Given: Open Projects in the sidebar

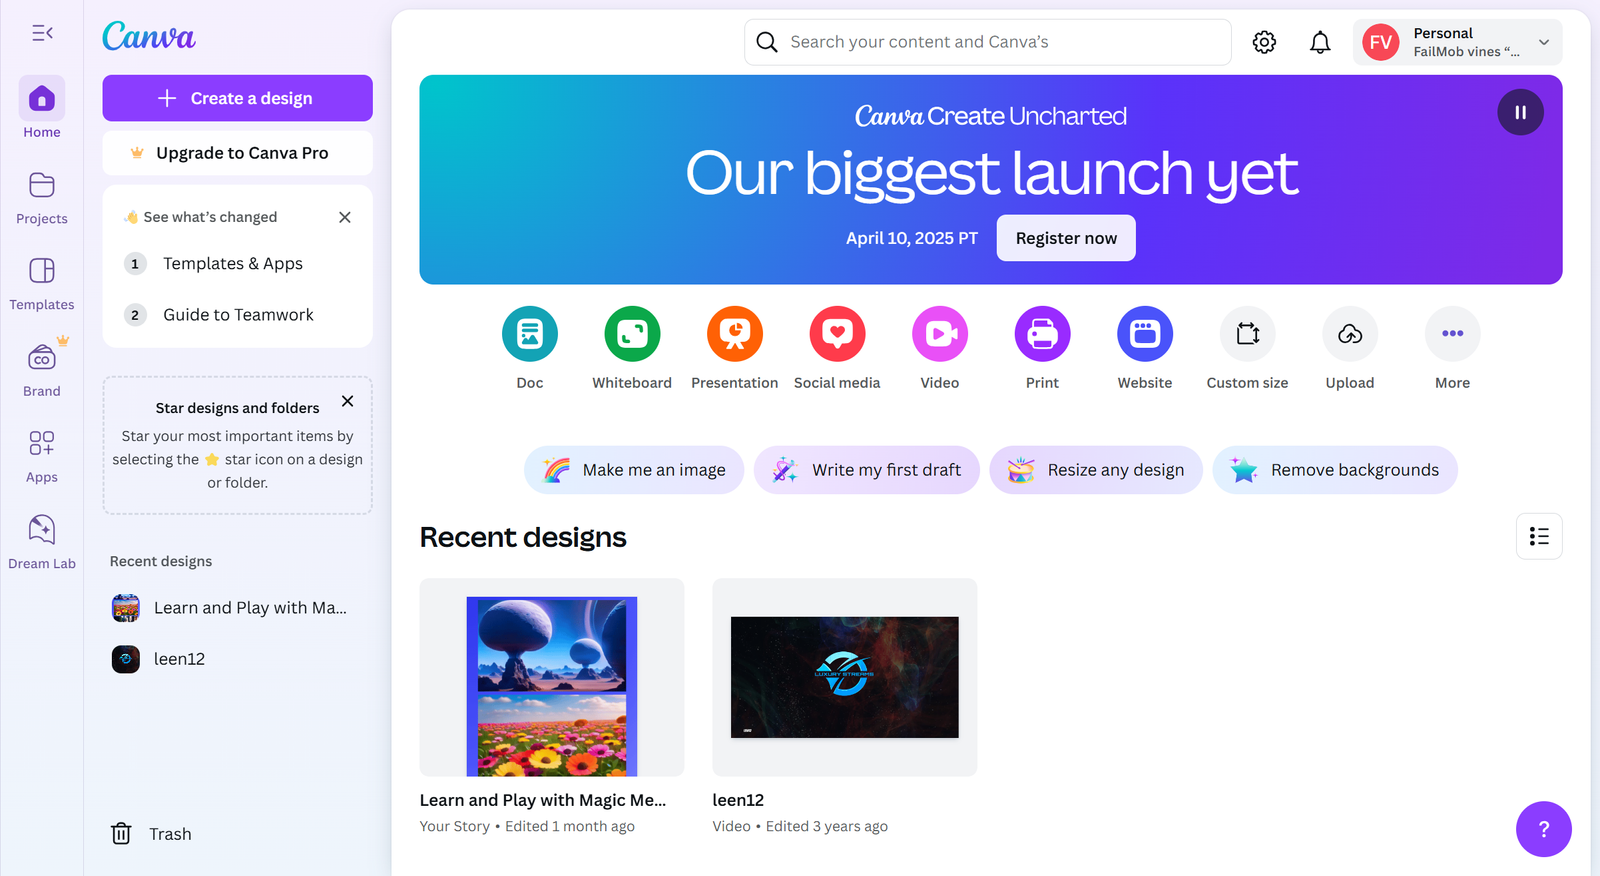Looking at the screenshot, I should point(42,198).
